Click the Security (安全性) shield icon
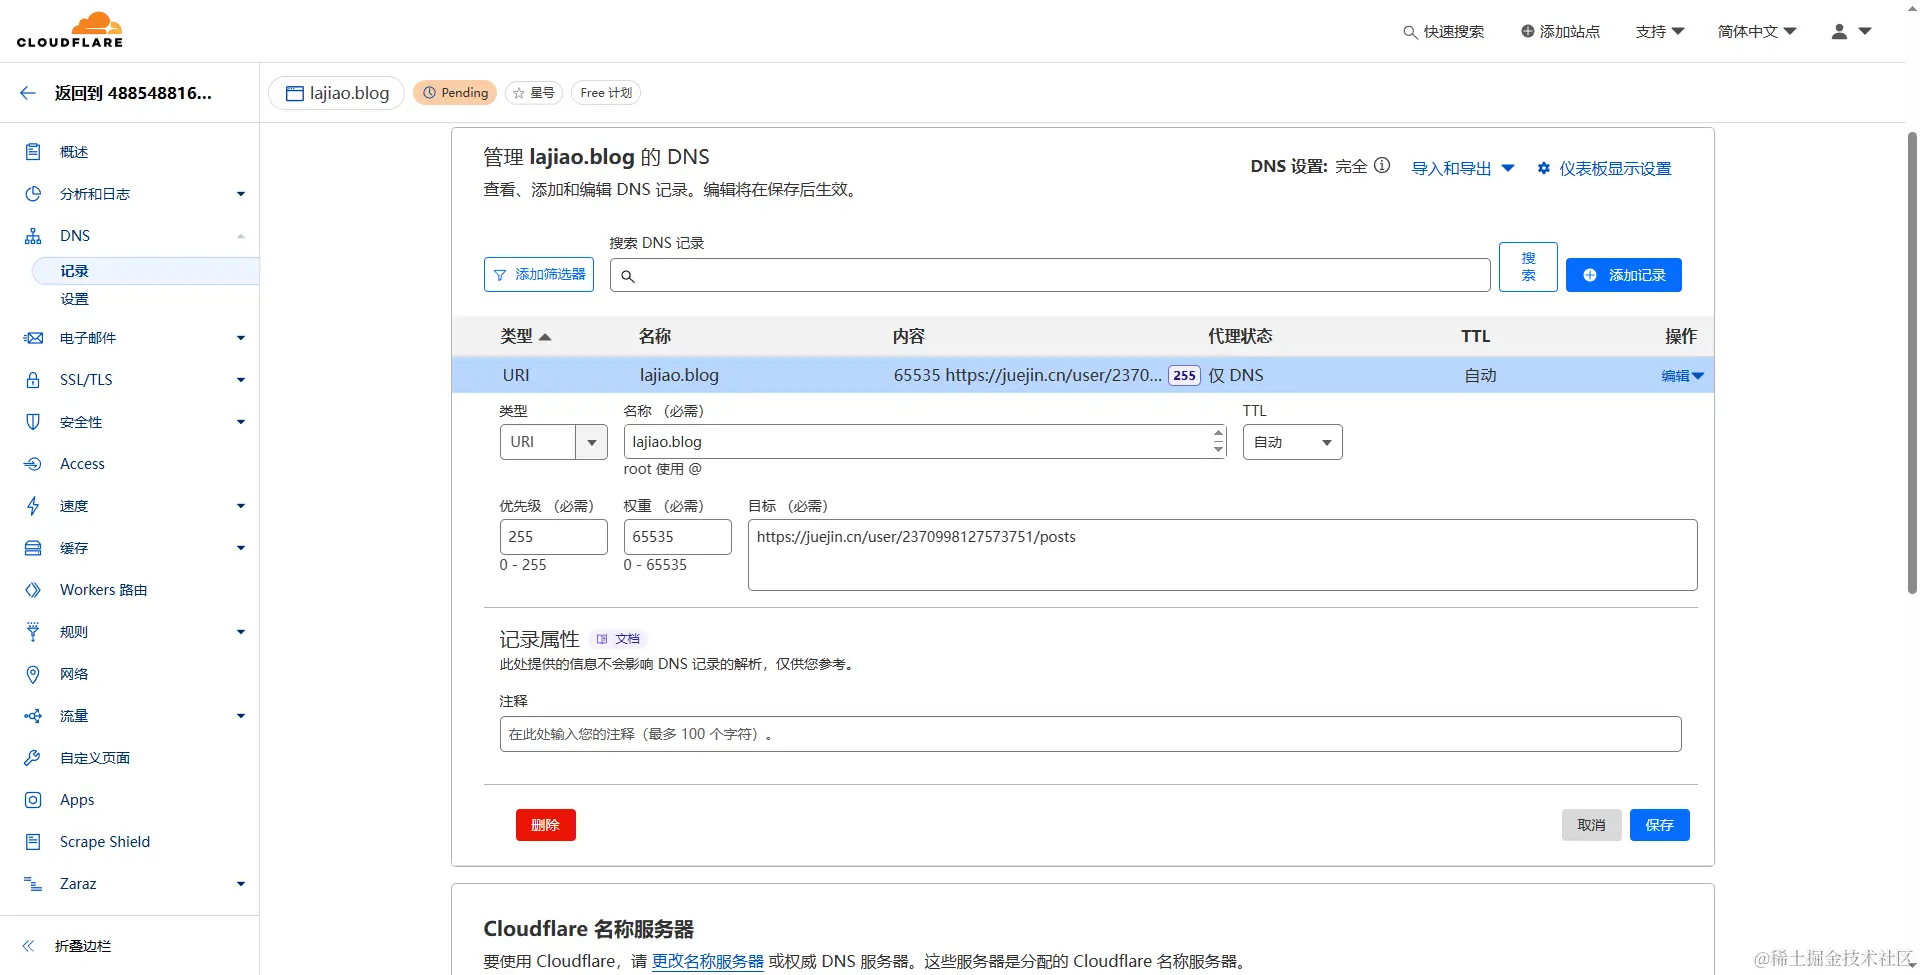The width and height of the screenshot is (1920, 975). click(x=33, y=422)
